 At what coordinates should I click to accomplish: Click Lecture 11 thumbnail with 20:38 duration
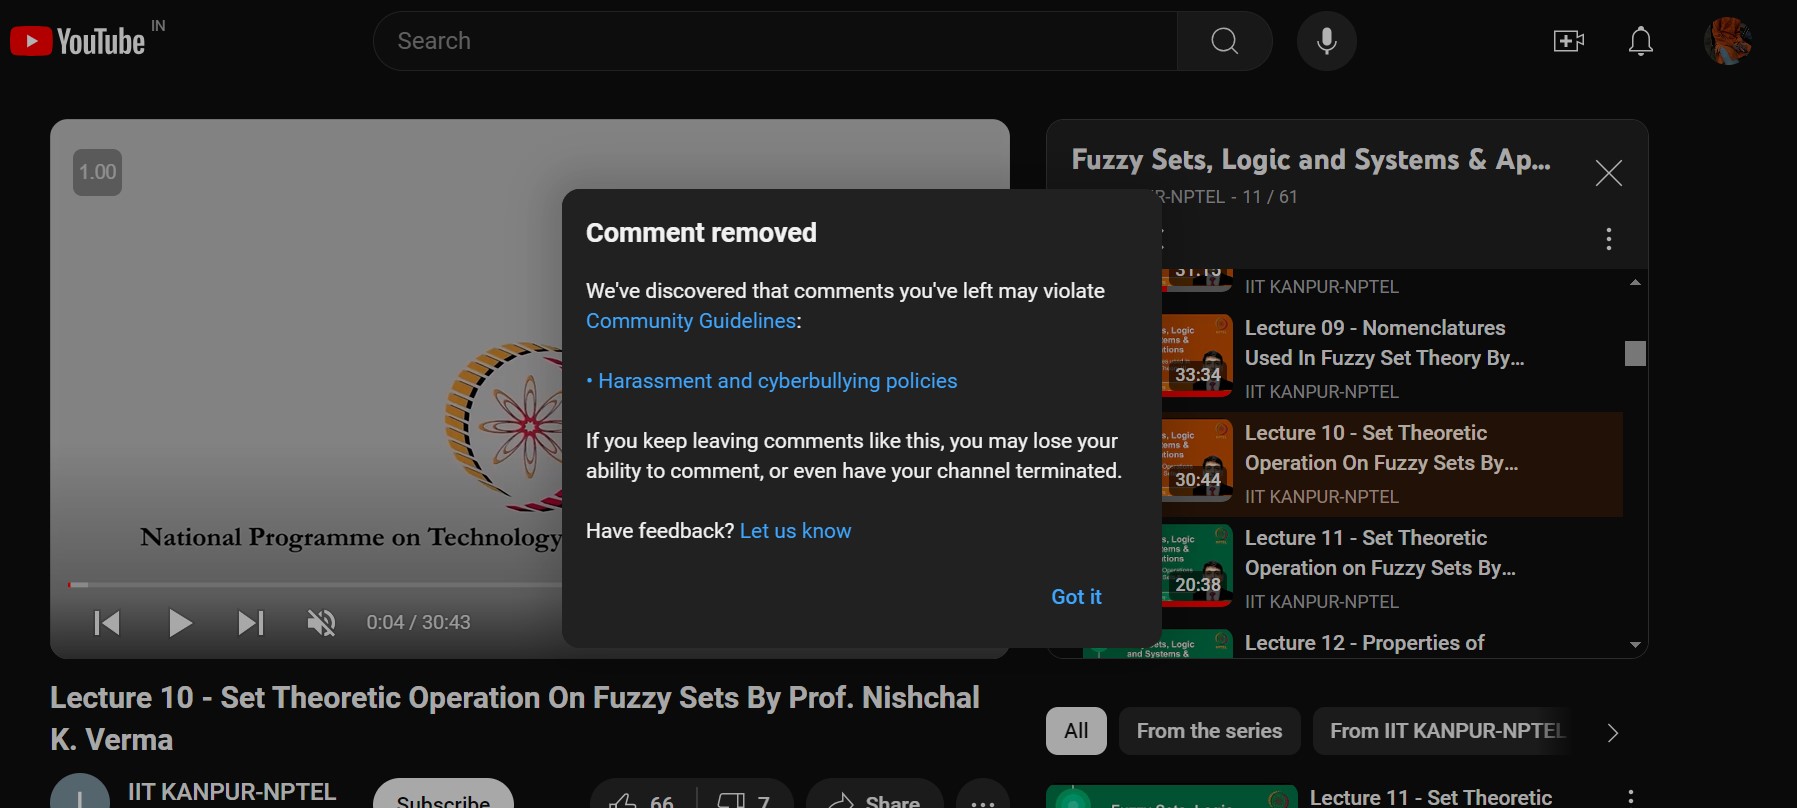(1197, 564)
